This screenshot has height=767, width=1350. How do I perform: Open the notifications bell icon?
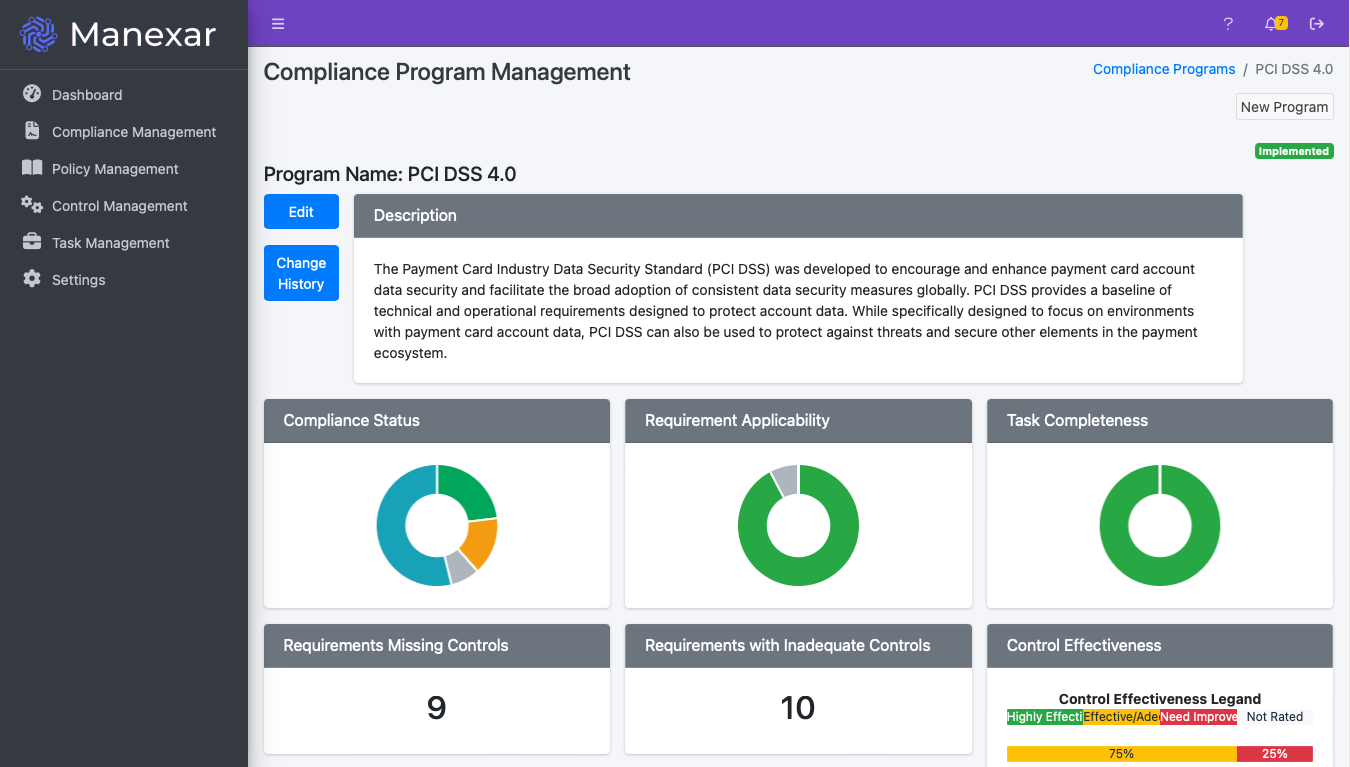pos(1272,24)
